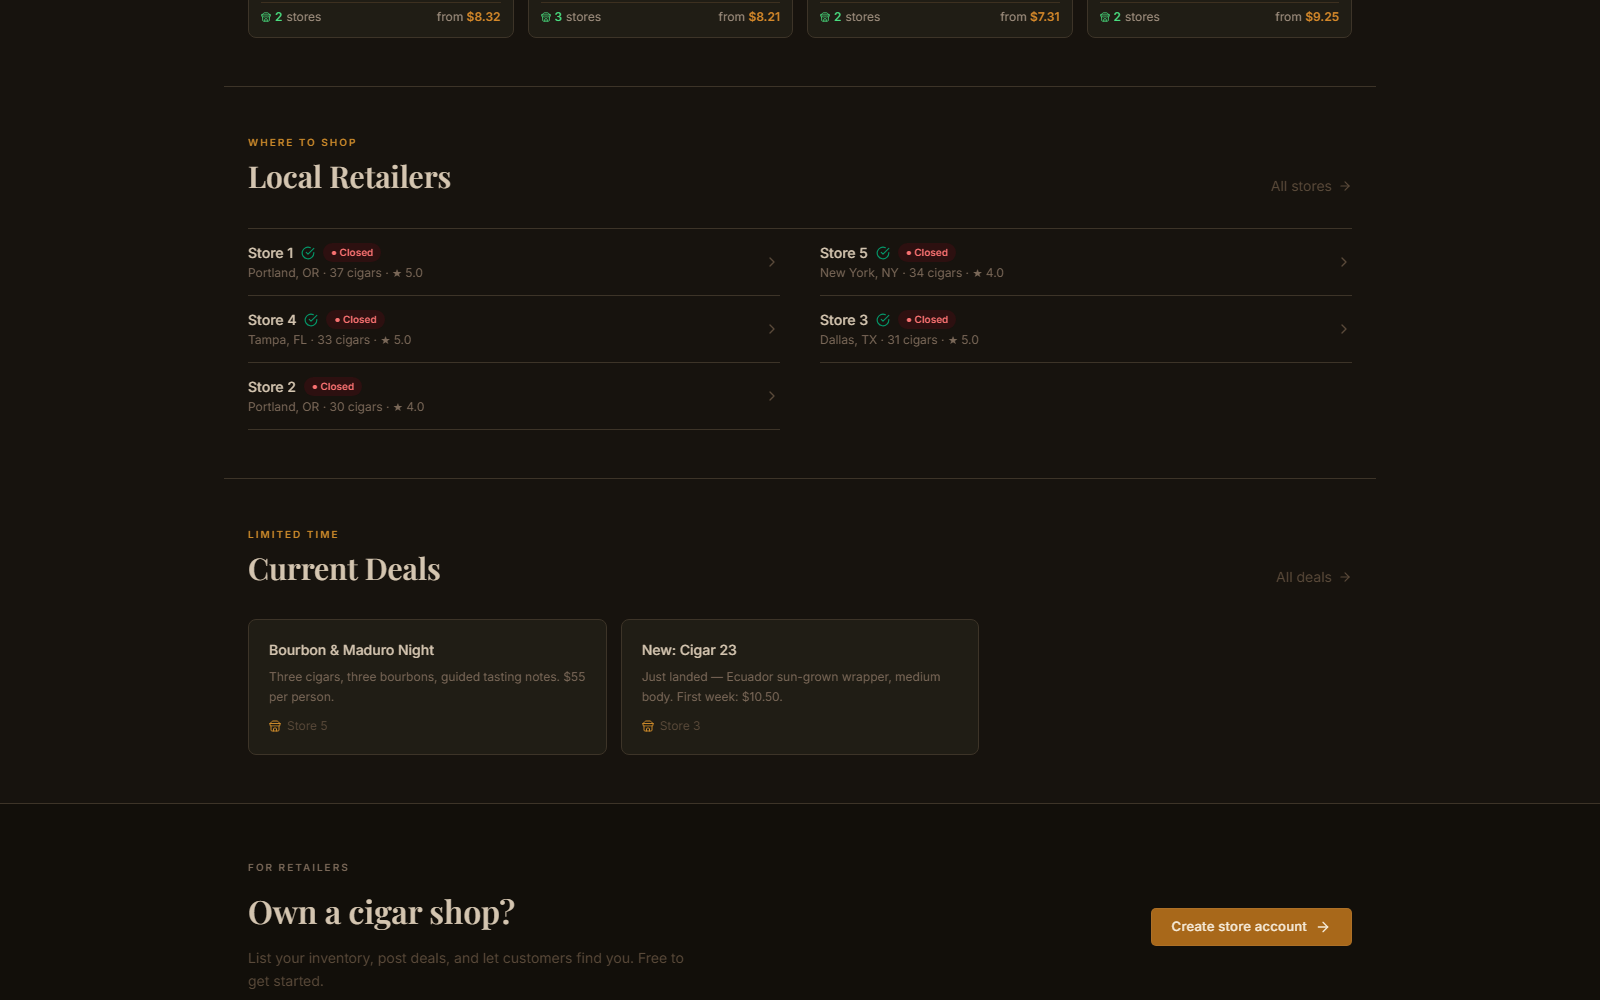
Task: Click the Closed badge on Store 2
Action: (333, 387)
